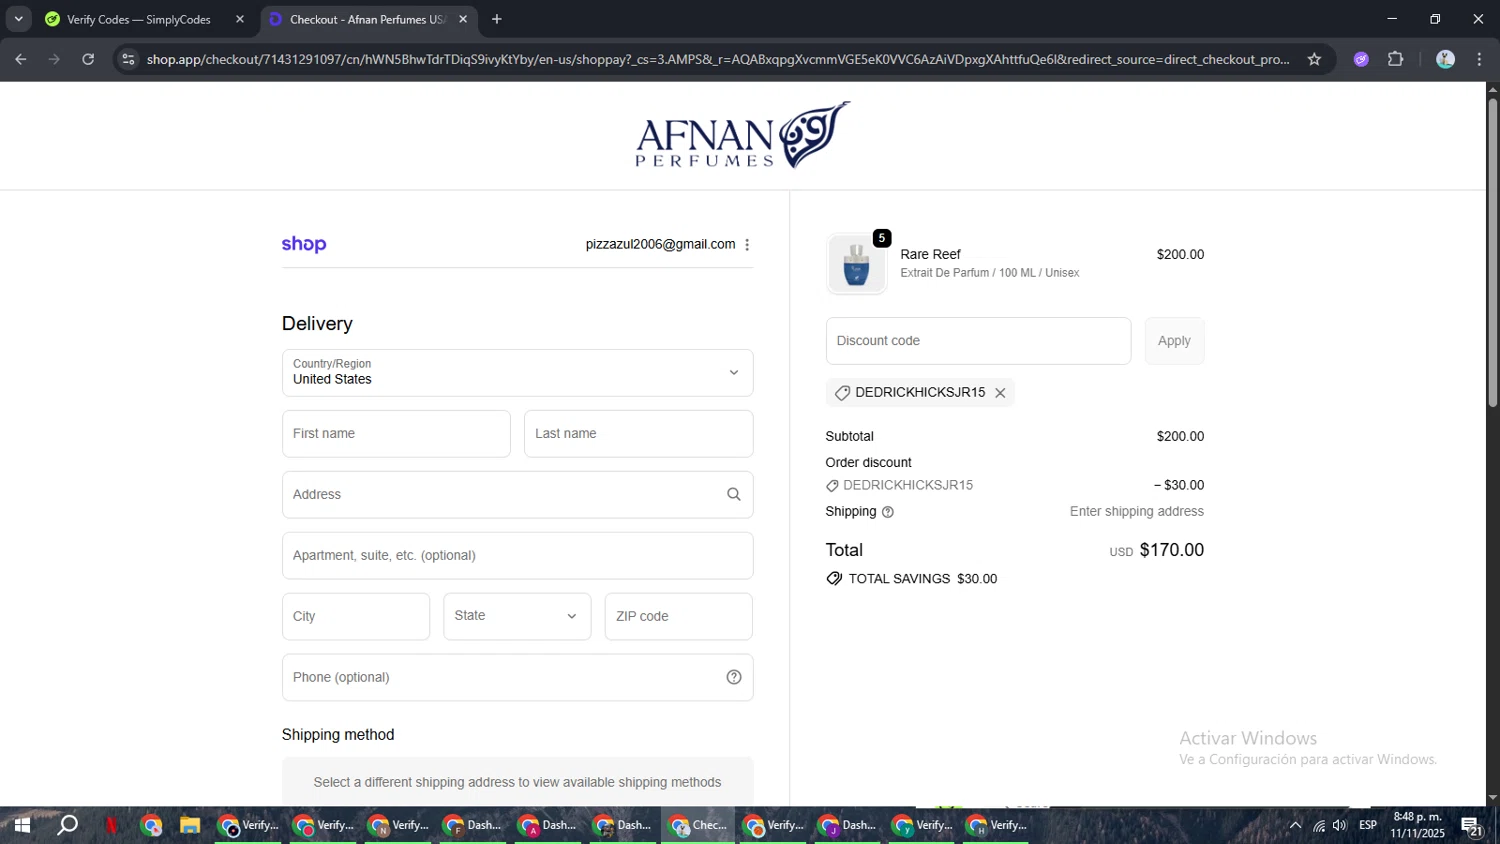Click the First name field
Screen dimensions: 1500x844
[396, 434]
